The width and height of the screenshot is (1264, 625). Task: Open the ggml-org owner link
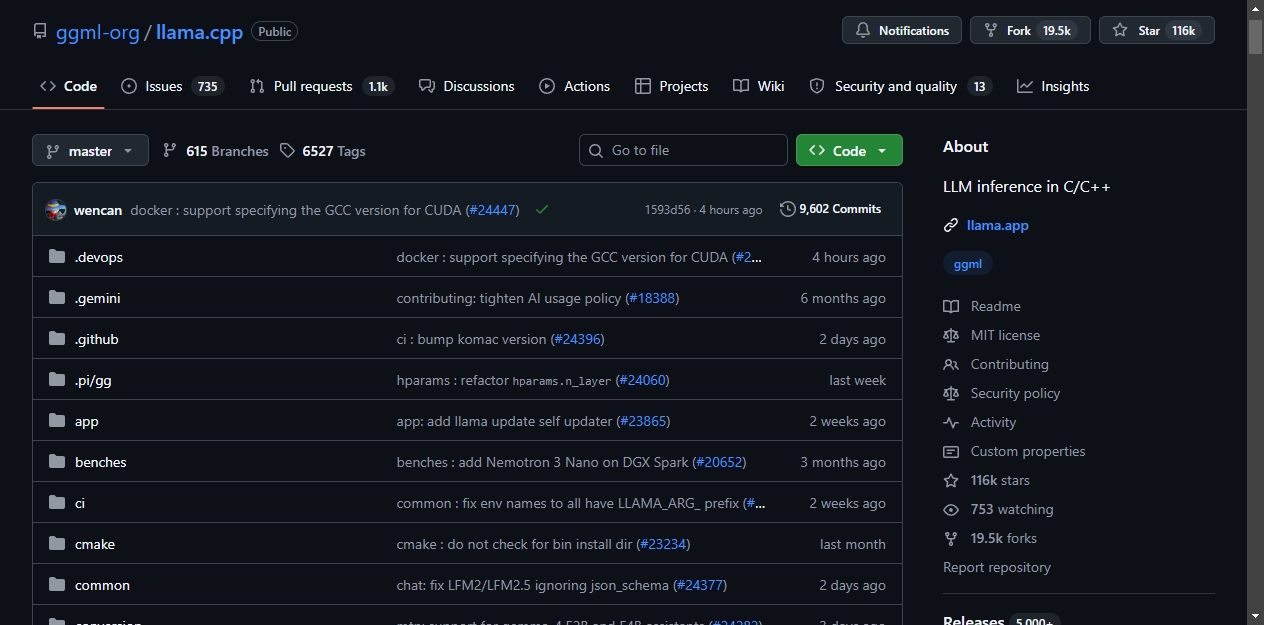pyautogui.click(x=98, y=32)
